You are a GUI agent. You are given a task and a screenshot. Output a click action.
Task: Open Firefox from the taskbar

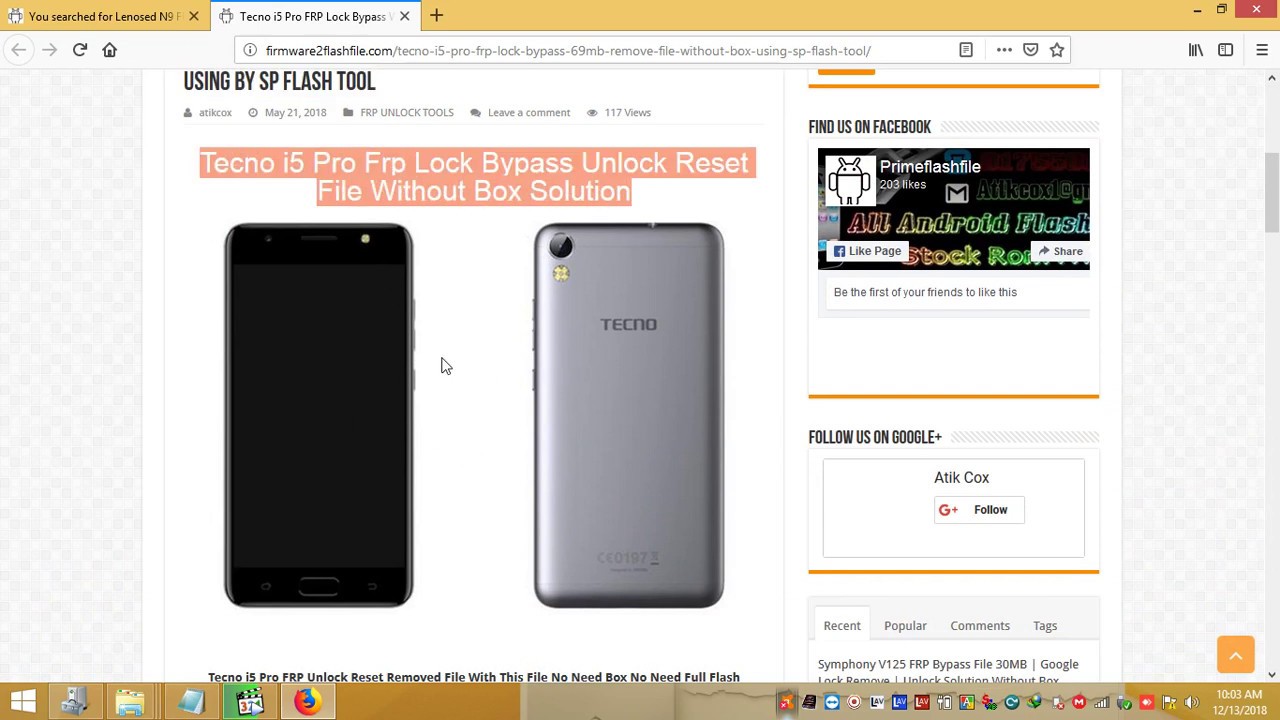click(x=307, y=702)
